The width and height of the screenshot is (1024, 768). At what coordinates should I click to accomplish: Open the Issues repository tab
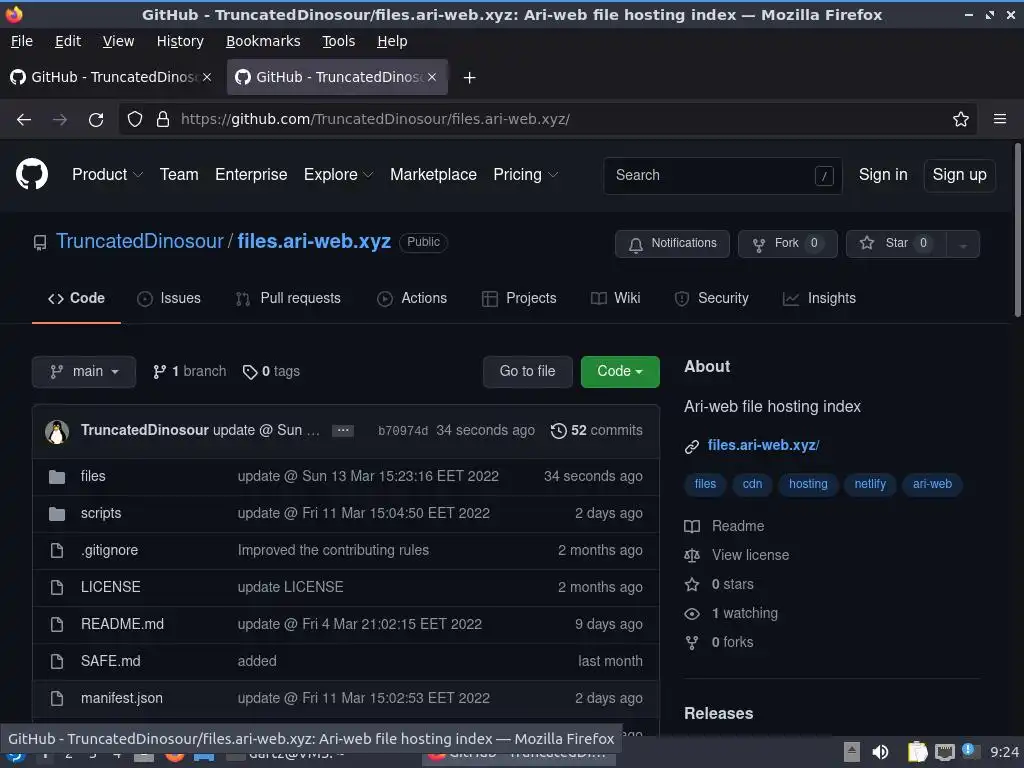click(169, 298)
